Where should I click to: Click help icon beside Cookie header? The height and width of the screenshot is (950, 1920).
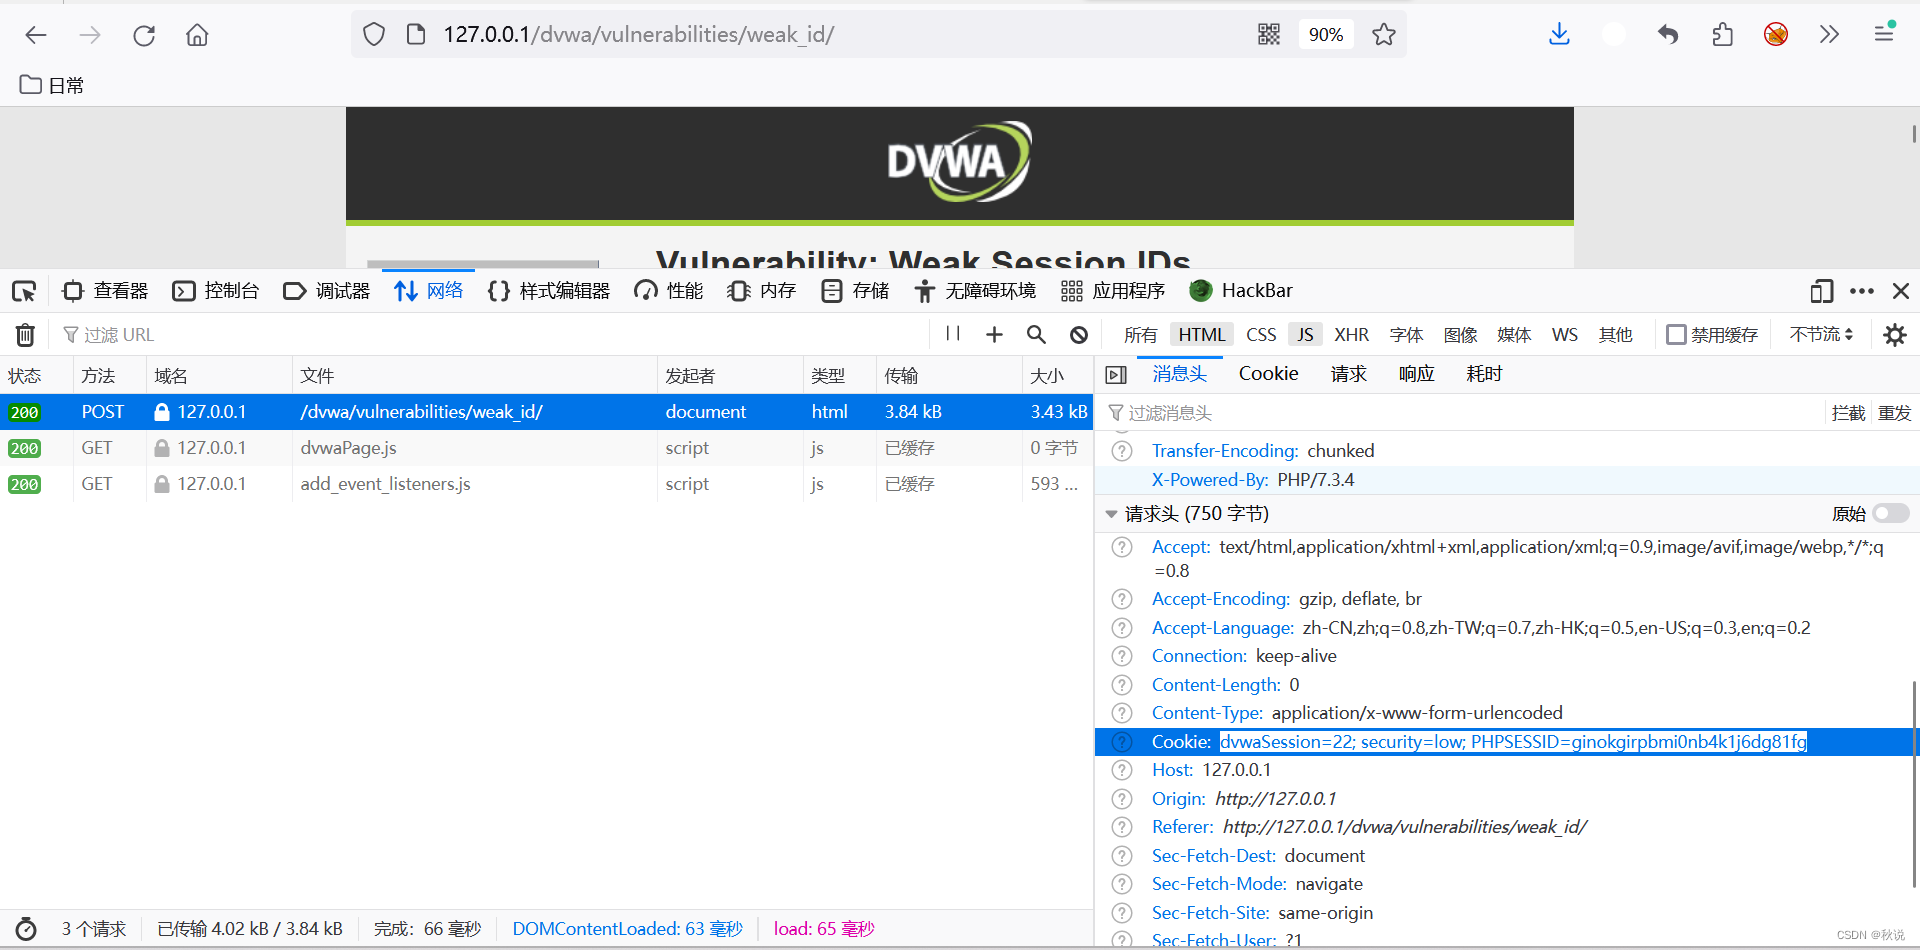(x=1122, y=742)
